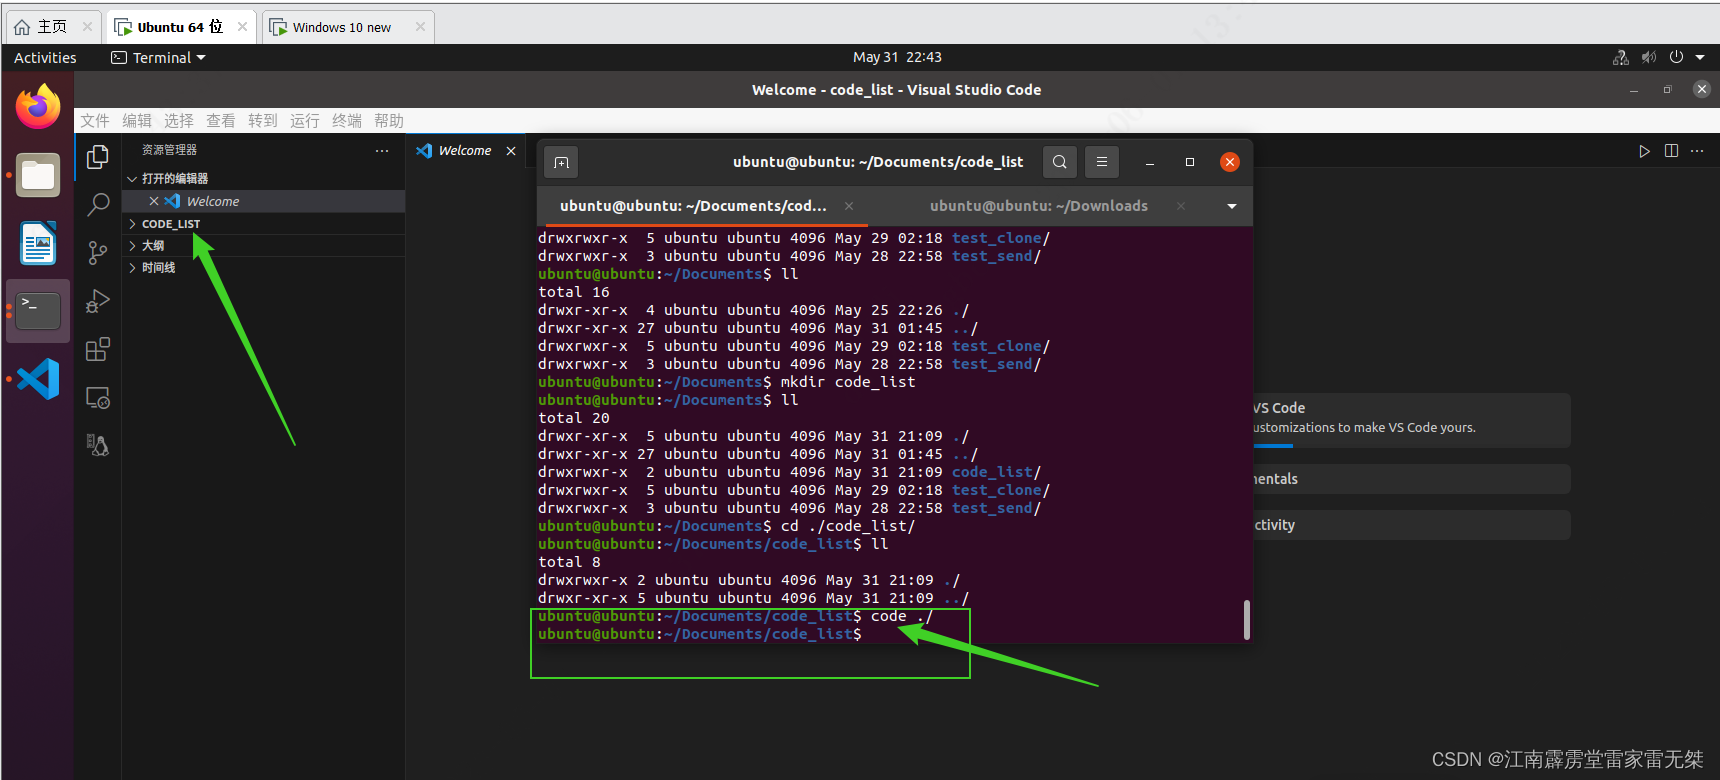Open the Run and Debug view
This screenshot has width=1720, height=780.
98,301
